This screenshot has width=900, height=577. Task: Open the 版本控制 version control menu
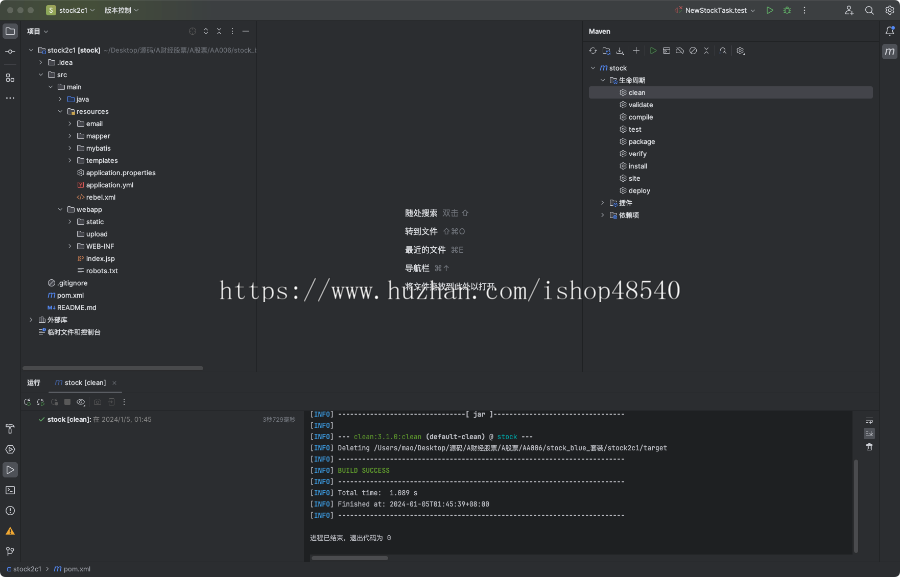click(121, 10)
